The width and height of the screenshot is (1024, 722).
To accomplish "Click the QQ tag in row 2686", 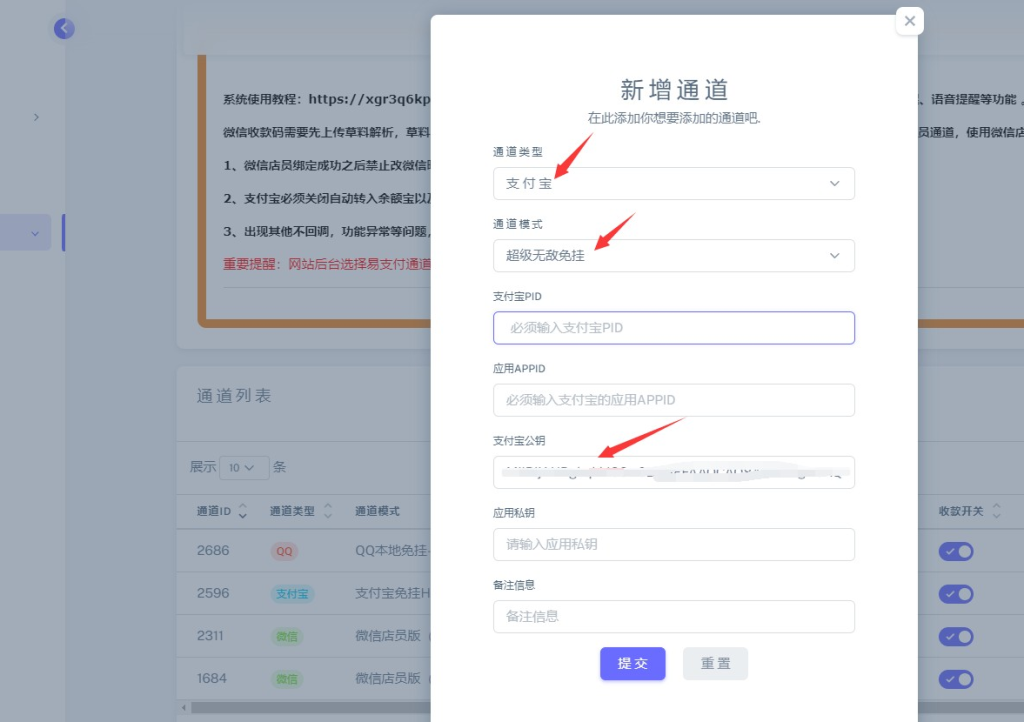I will [x=284, y=551].
